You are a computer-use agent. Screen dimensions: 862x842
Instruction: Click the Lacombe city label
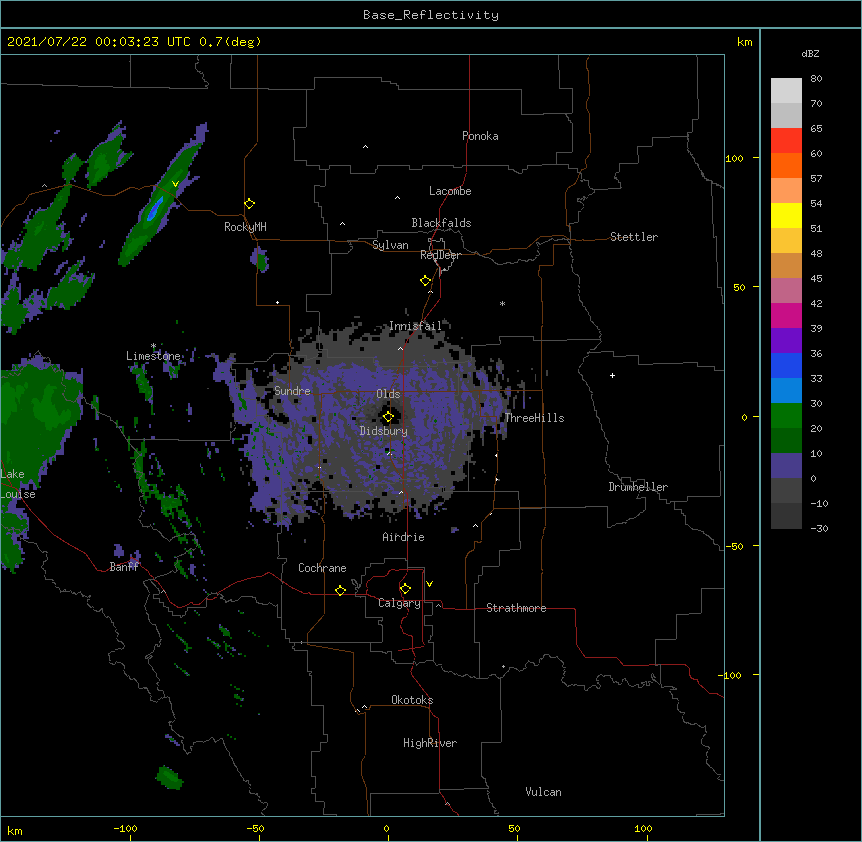pyautogui.click(x=450, y=191)
